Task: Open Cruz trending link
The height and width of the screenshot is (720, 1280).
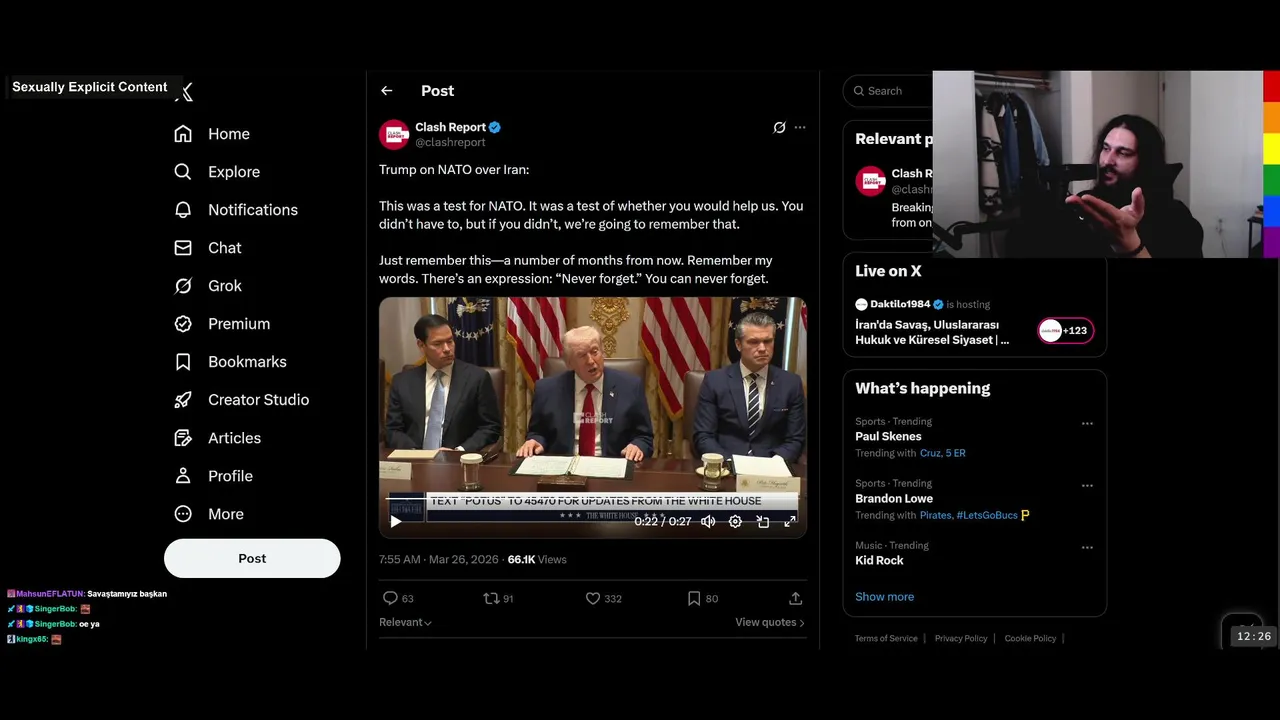Action: pos(932,453)
